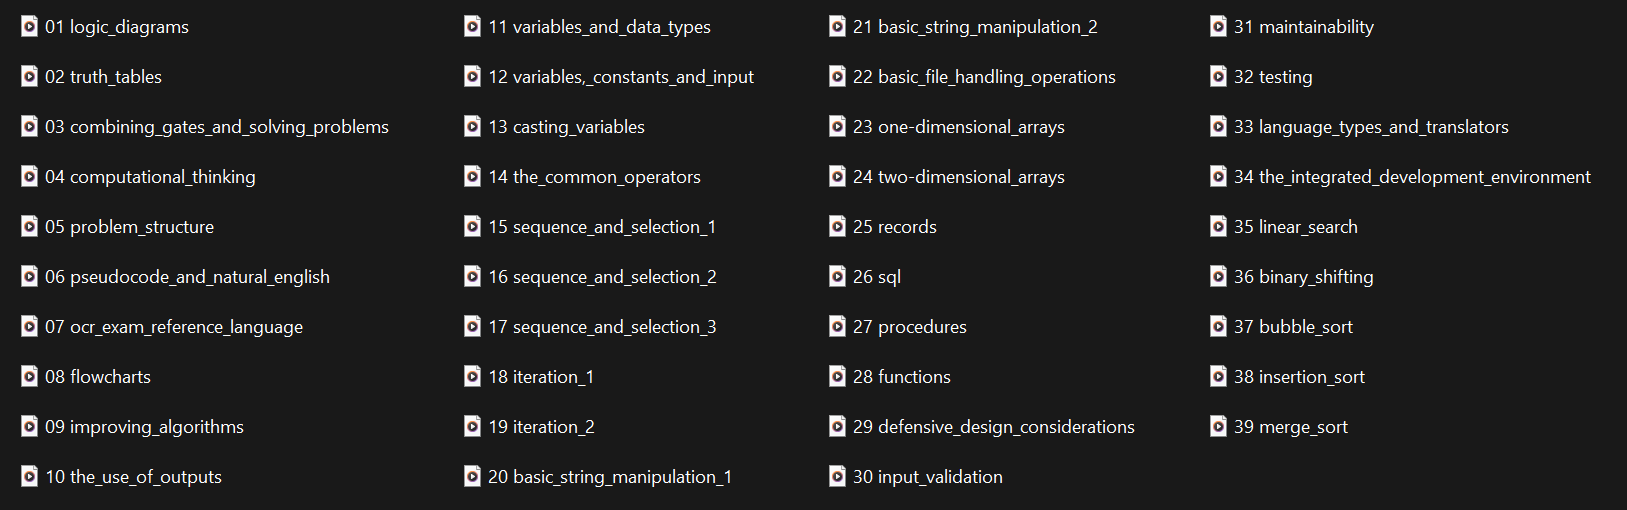Select the 07 ocr_exam_reference_language file
Screen dimensions: 1627x510
point(174,327)
